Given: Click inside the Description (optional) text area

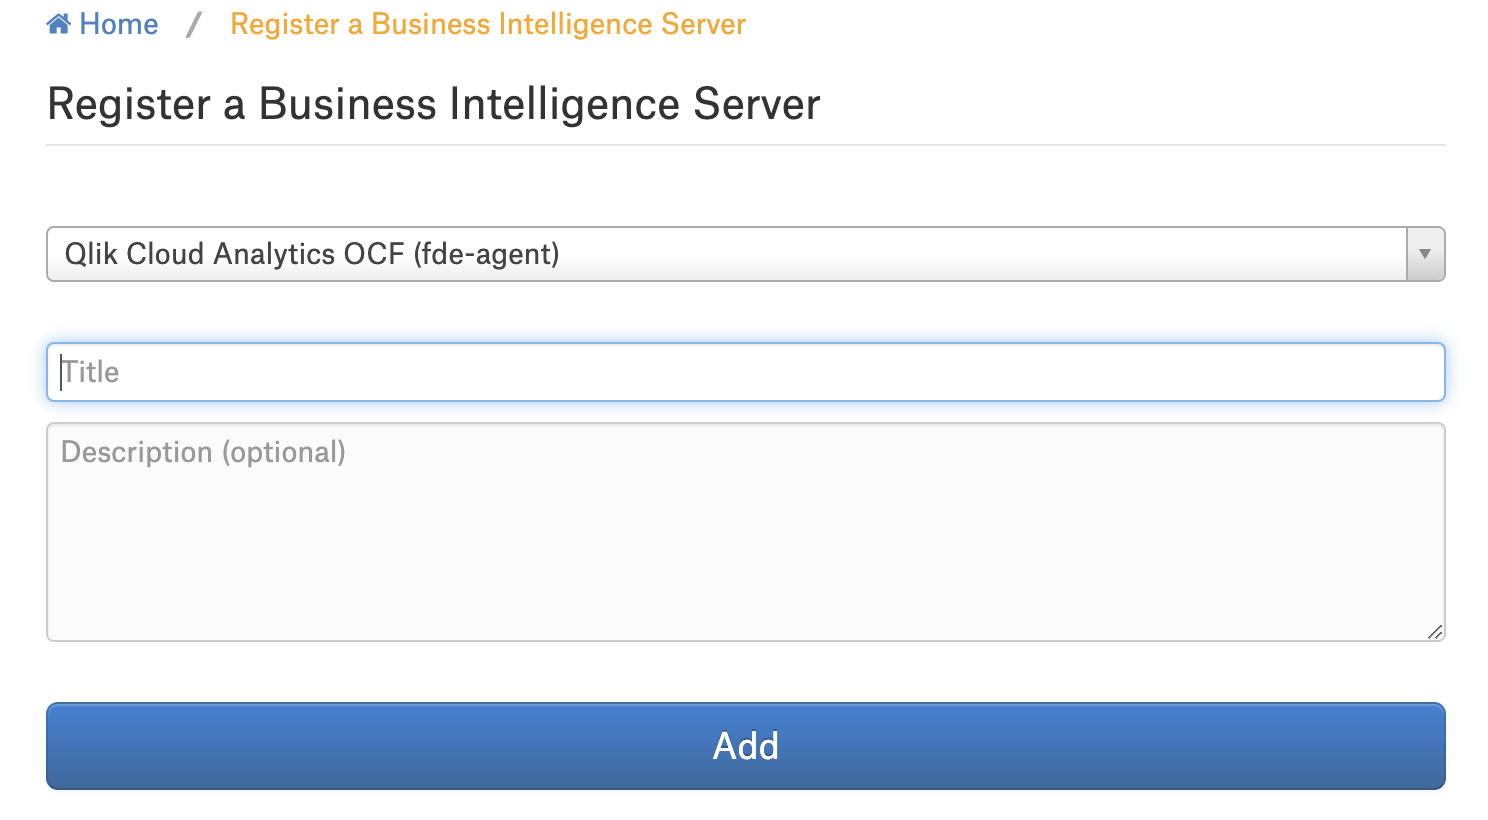Looking at the screenshot, I should pyautogui.click(x=746, y=532).
